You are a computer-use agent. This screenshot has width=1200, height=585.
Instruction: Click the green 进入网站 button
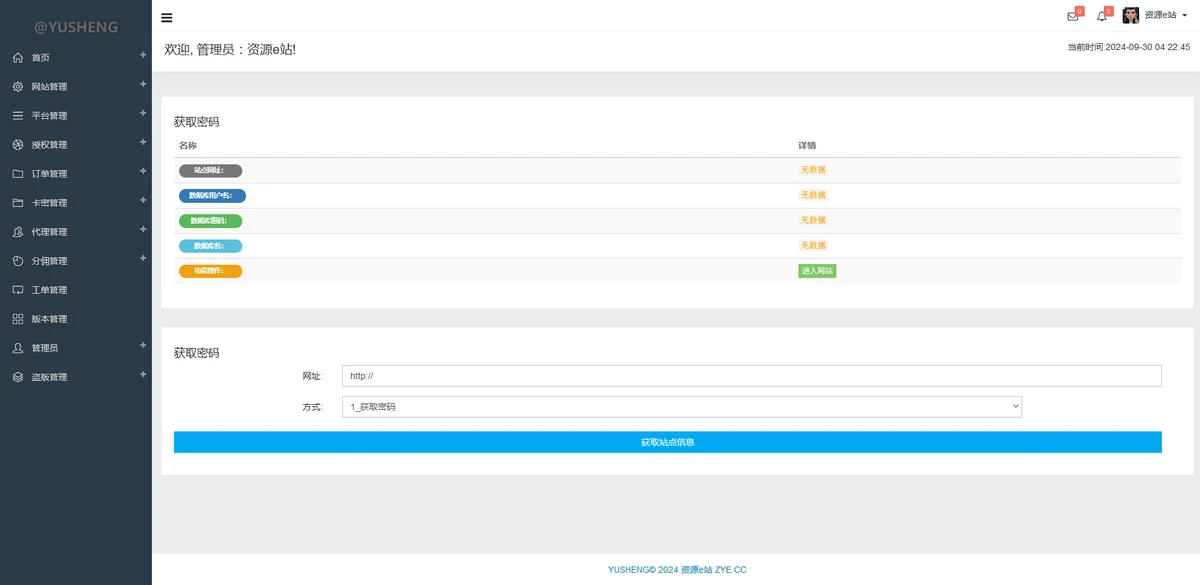[817, 271]
